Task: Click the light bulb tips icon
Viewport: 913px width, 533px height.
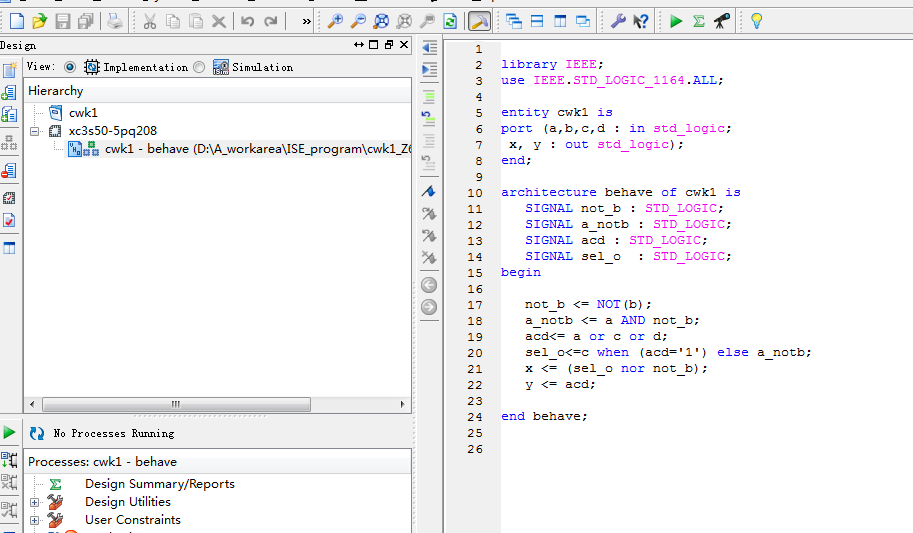Action: point(756,20)
